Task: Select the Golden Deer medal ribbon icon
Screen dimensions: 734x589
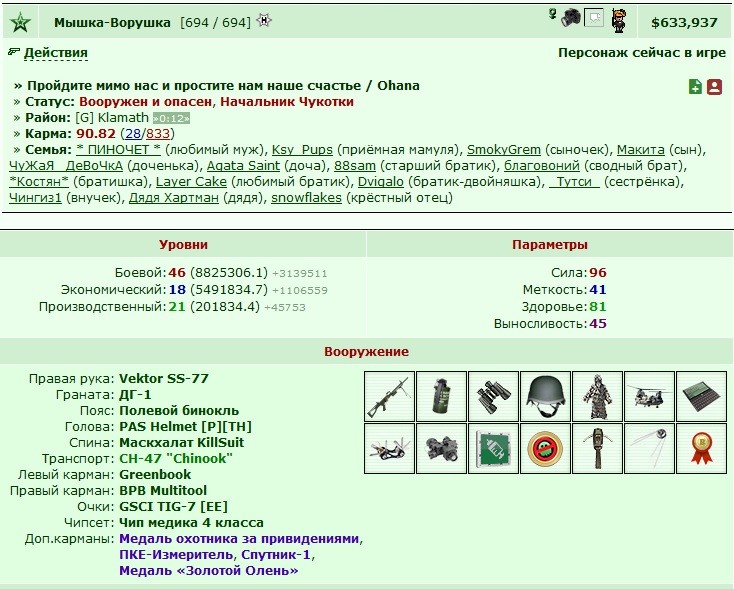Action: (701, 449)
